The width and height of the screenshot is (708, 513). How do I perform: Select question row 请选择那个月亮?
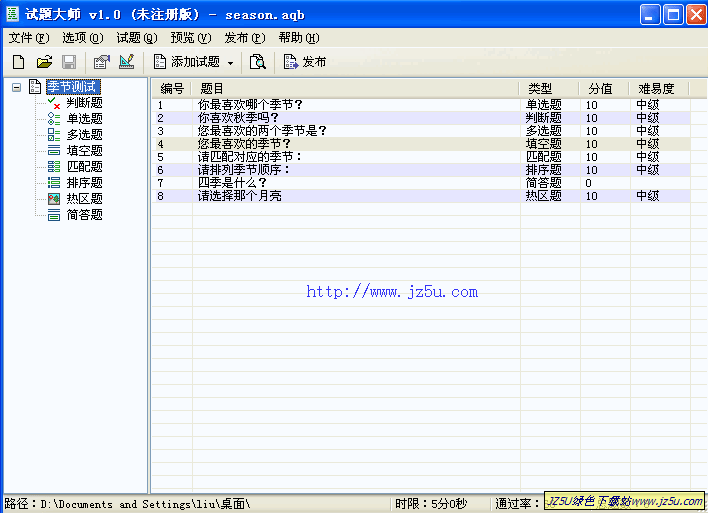pos(240,196)
